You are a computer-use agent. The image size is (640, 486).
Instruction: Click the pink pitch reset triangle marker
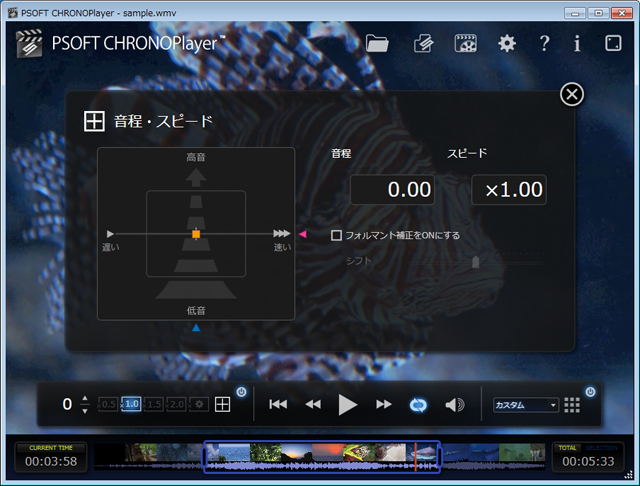302,234
